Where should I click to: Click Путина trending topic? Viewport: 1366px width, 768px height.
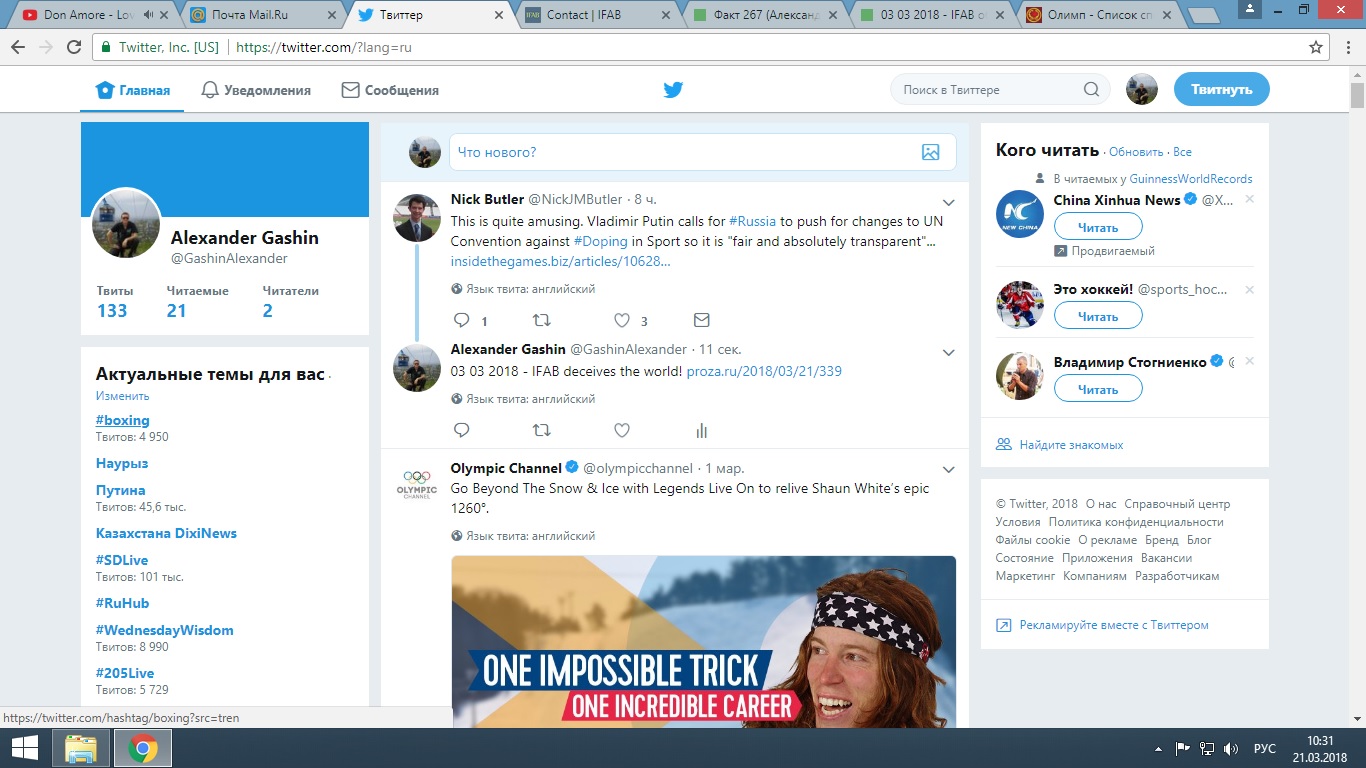coord(120,490)
